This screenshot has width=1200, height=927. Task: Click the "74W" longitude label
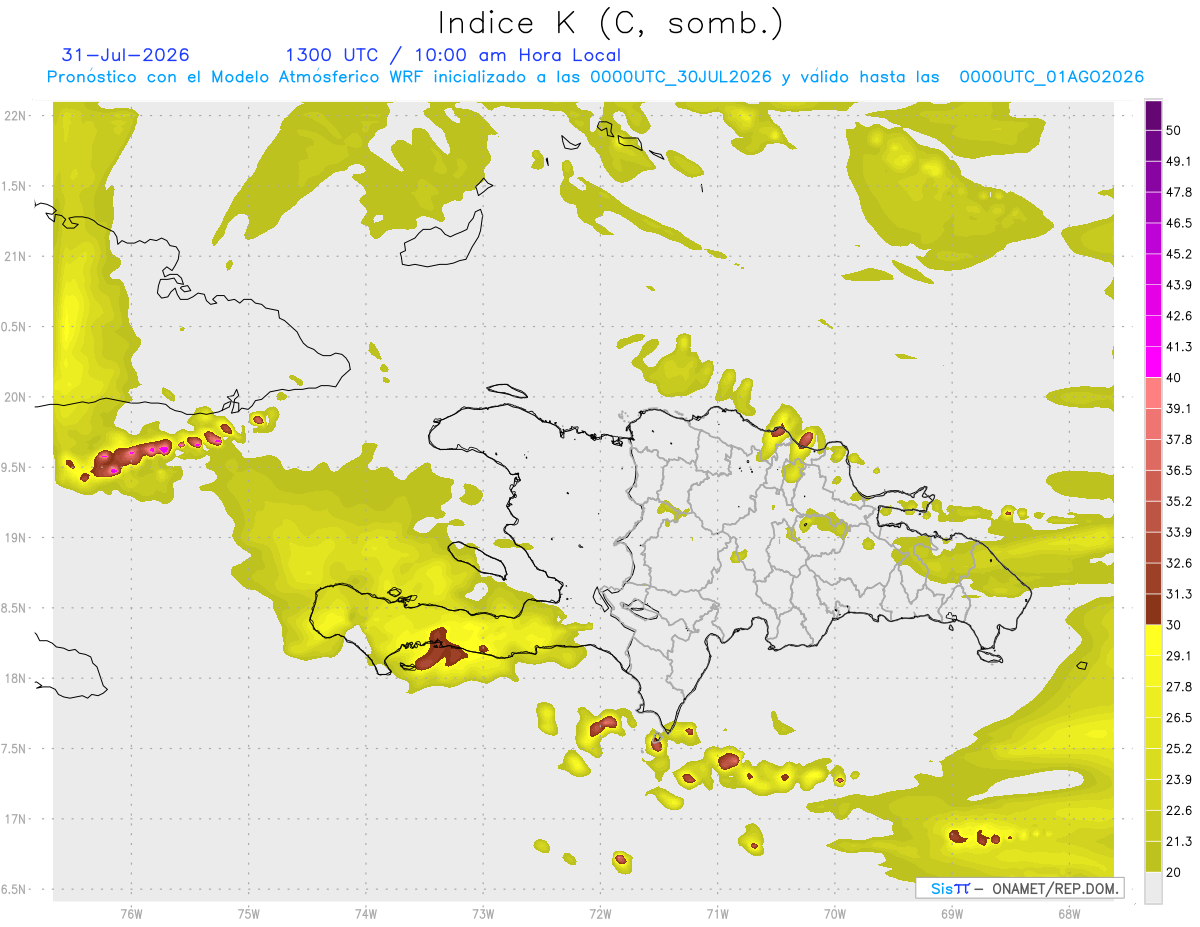coord(365,912)
